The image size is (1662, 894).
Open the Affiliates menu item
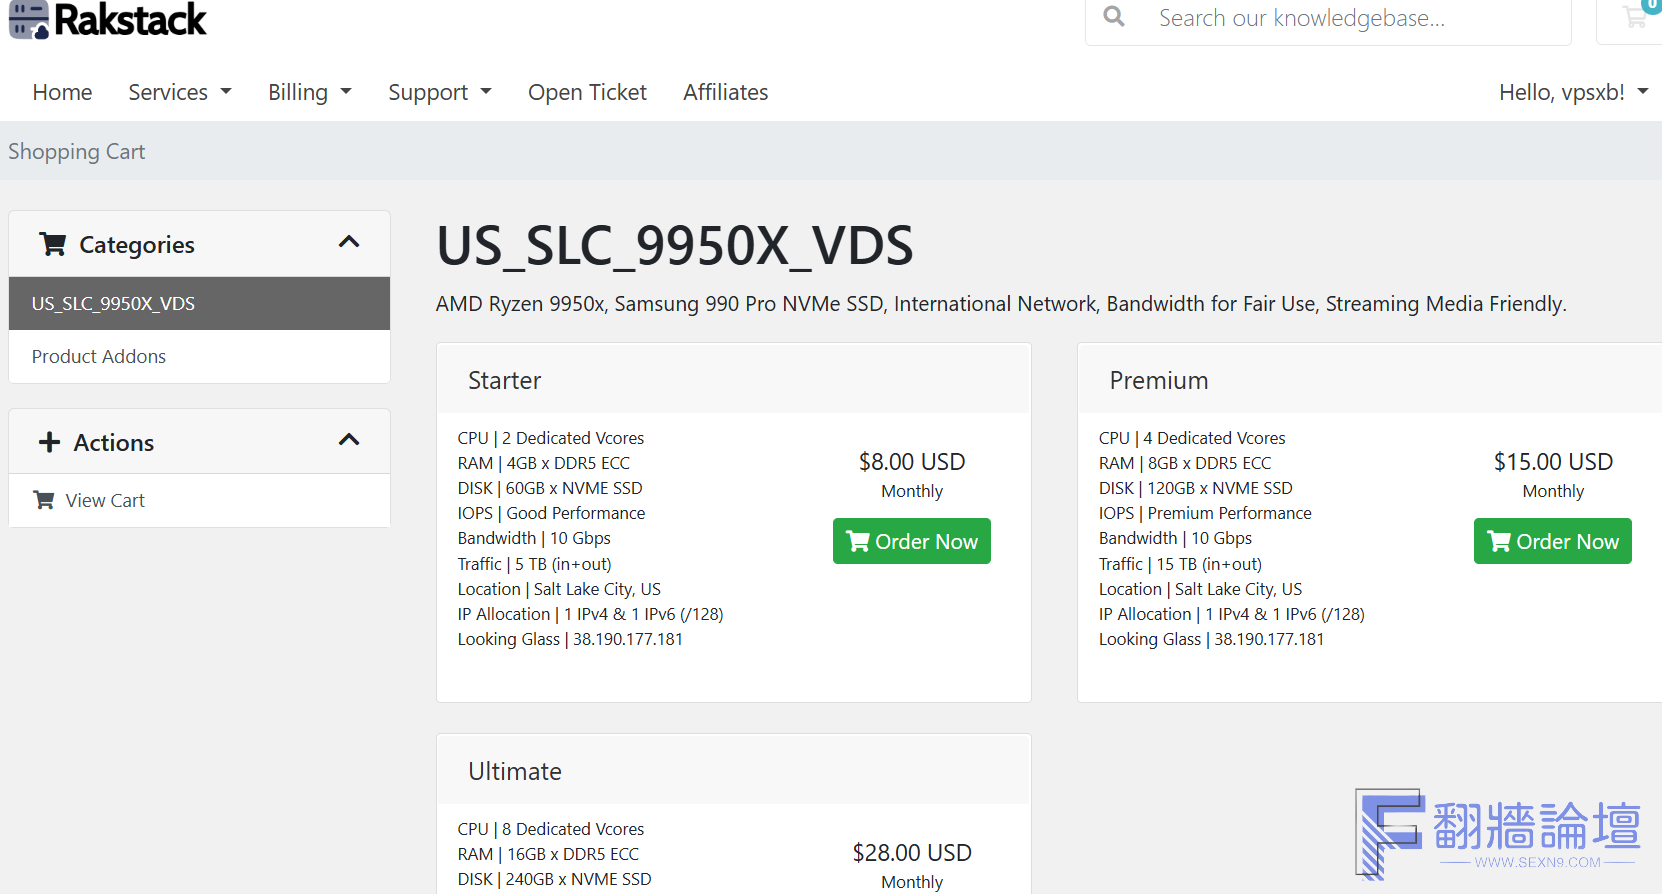725,92
